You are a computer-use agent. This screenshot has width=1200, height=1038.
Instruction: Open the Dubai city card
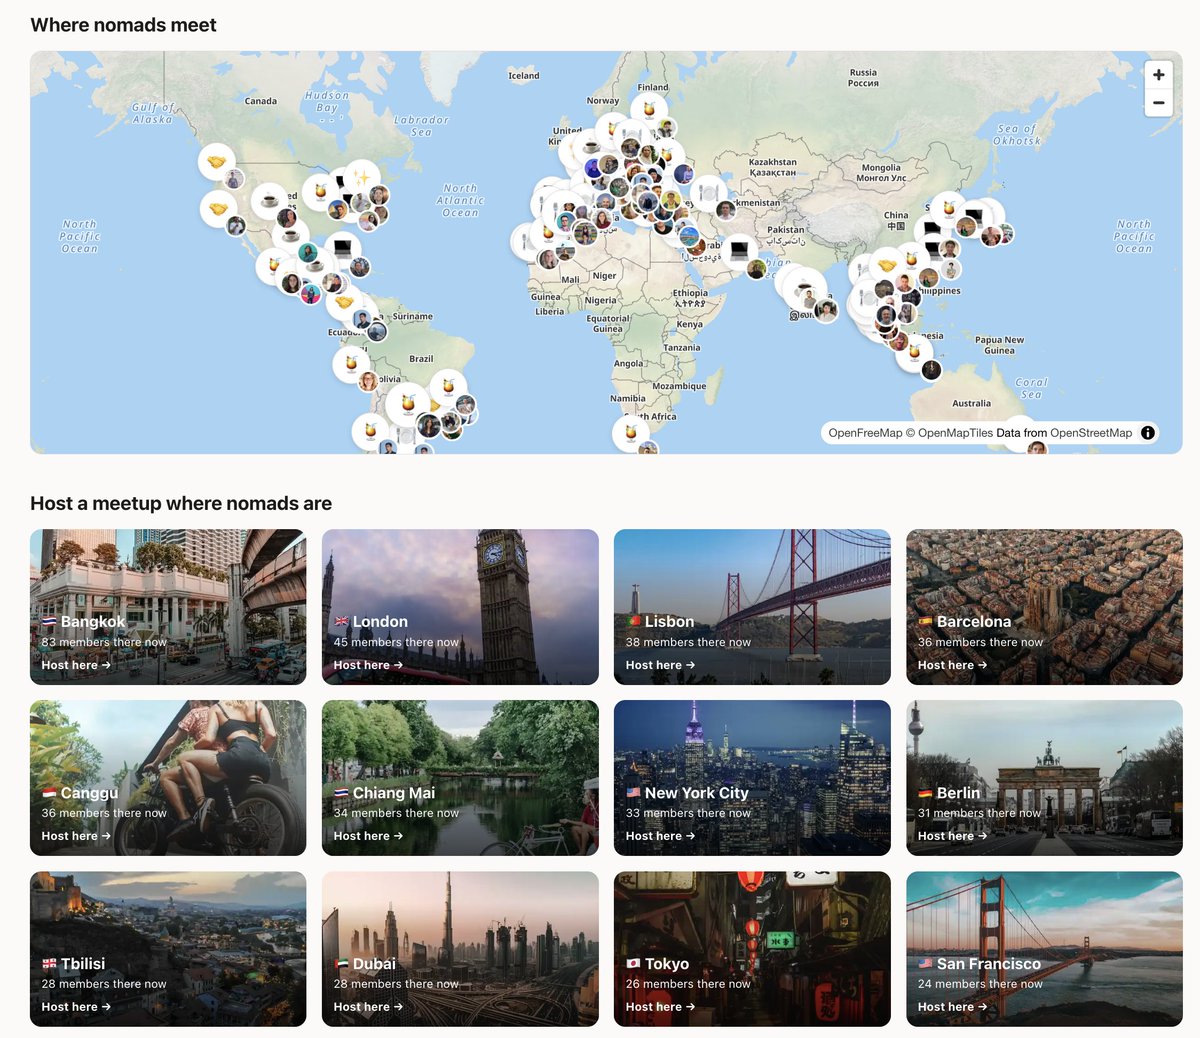460,949
